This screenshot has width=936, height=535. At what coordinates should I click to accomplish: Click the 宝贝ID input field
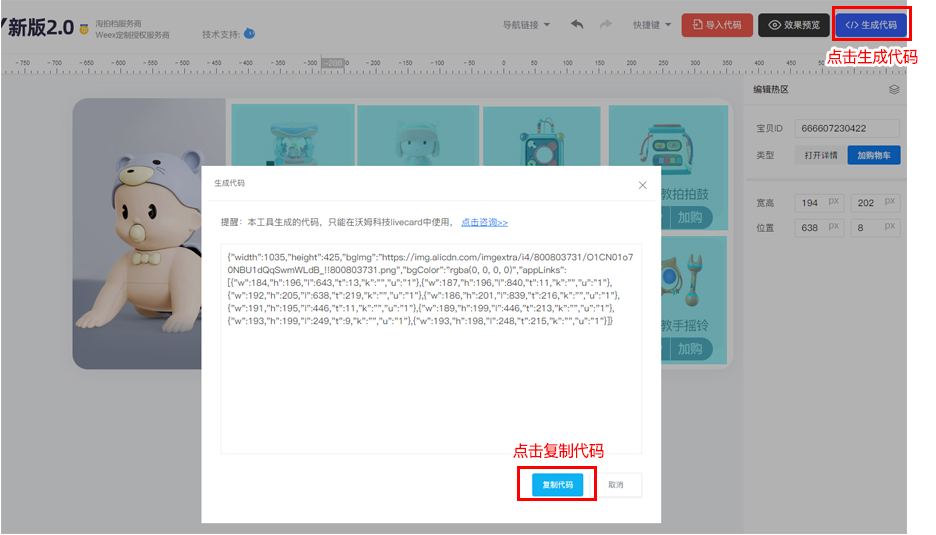(846, 128)
